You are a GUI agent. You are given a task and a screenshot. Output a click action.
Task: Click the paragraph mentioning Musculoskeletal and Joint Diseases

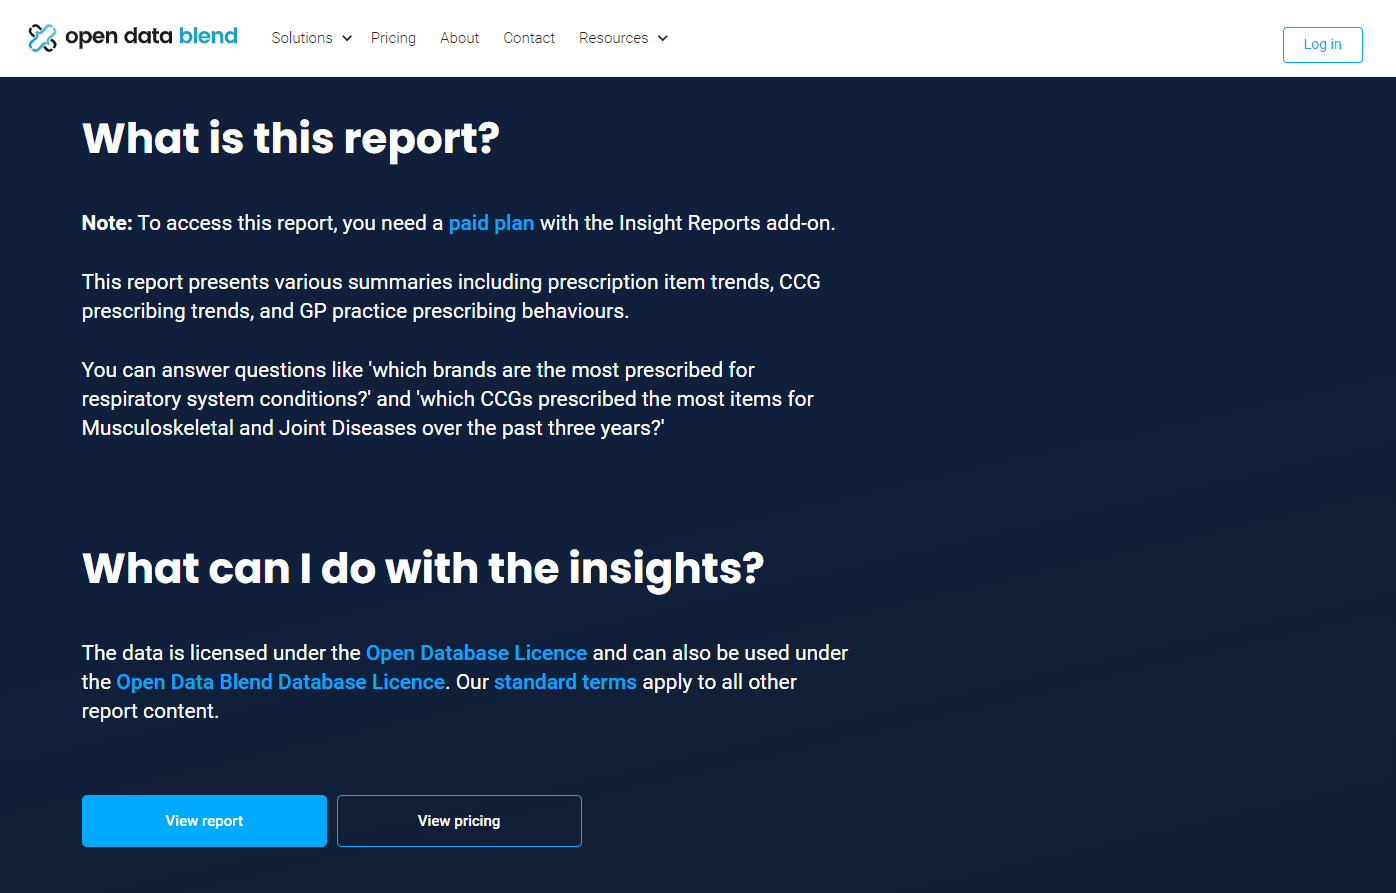[447, 399]
